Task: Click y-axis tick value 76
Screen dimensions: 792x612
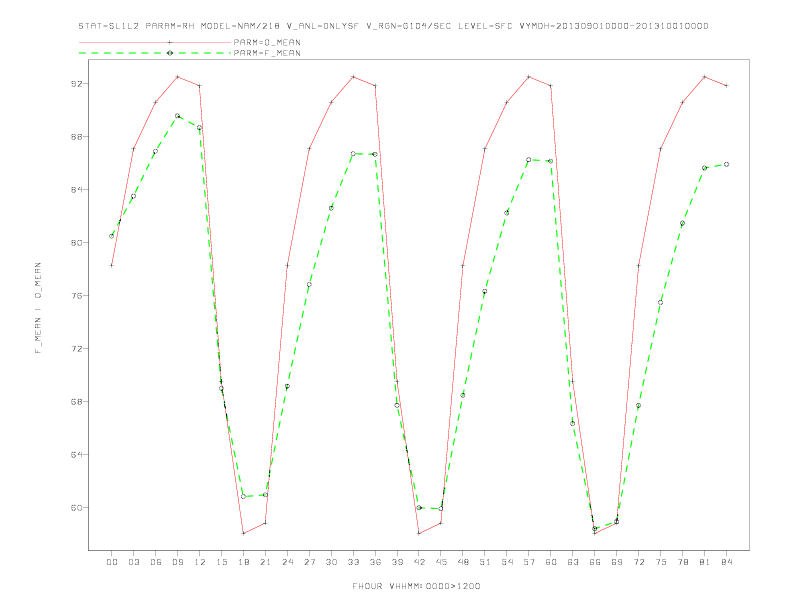Action: coord(76,296)
